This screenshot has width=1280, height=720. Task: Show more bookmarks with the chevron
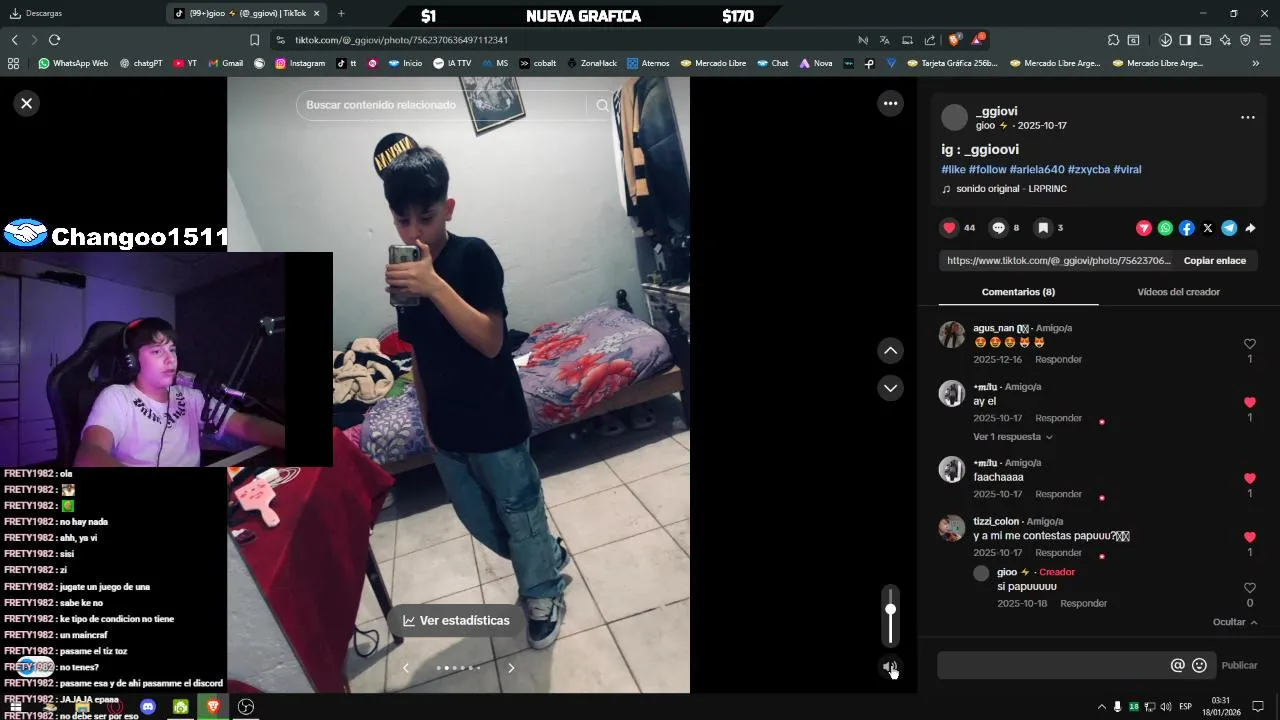[x=1256, y=63]
